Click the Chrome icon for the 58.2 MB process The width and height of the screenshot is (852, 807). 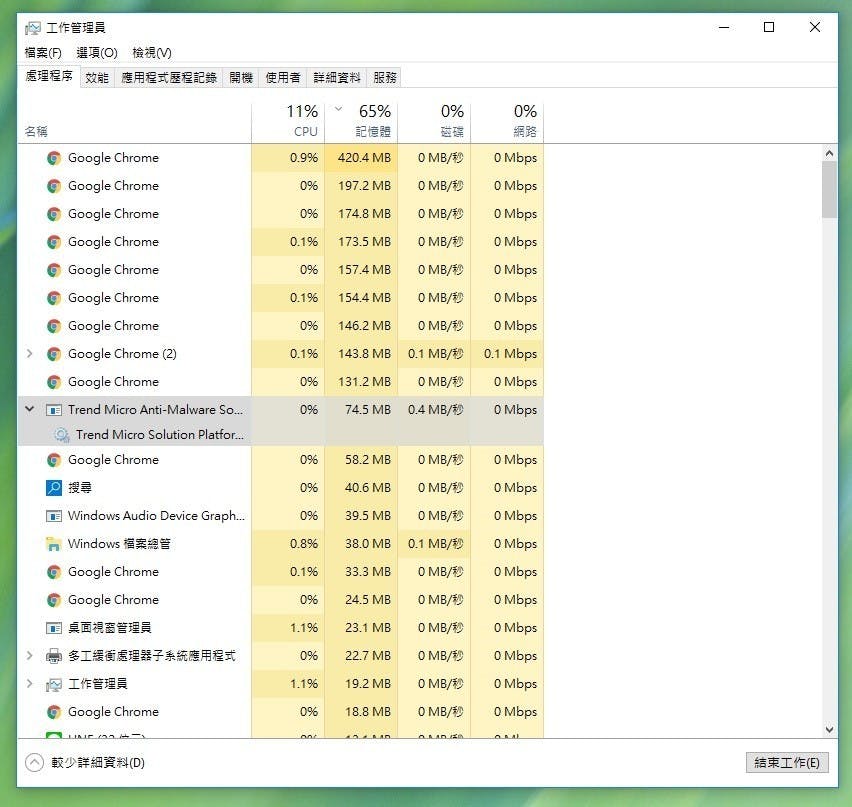[x=54, y=460]
